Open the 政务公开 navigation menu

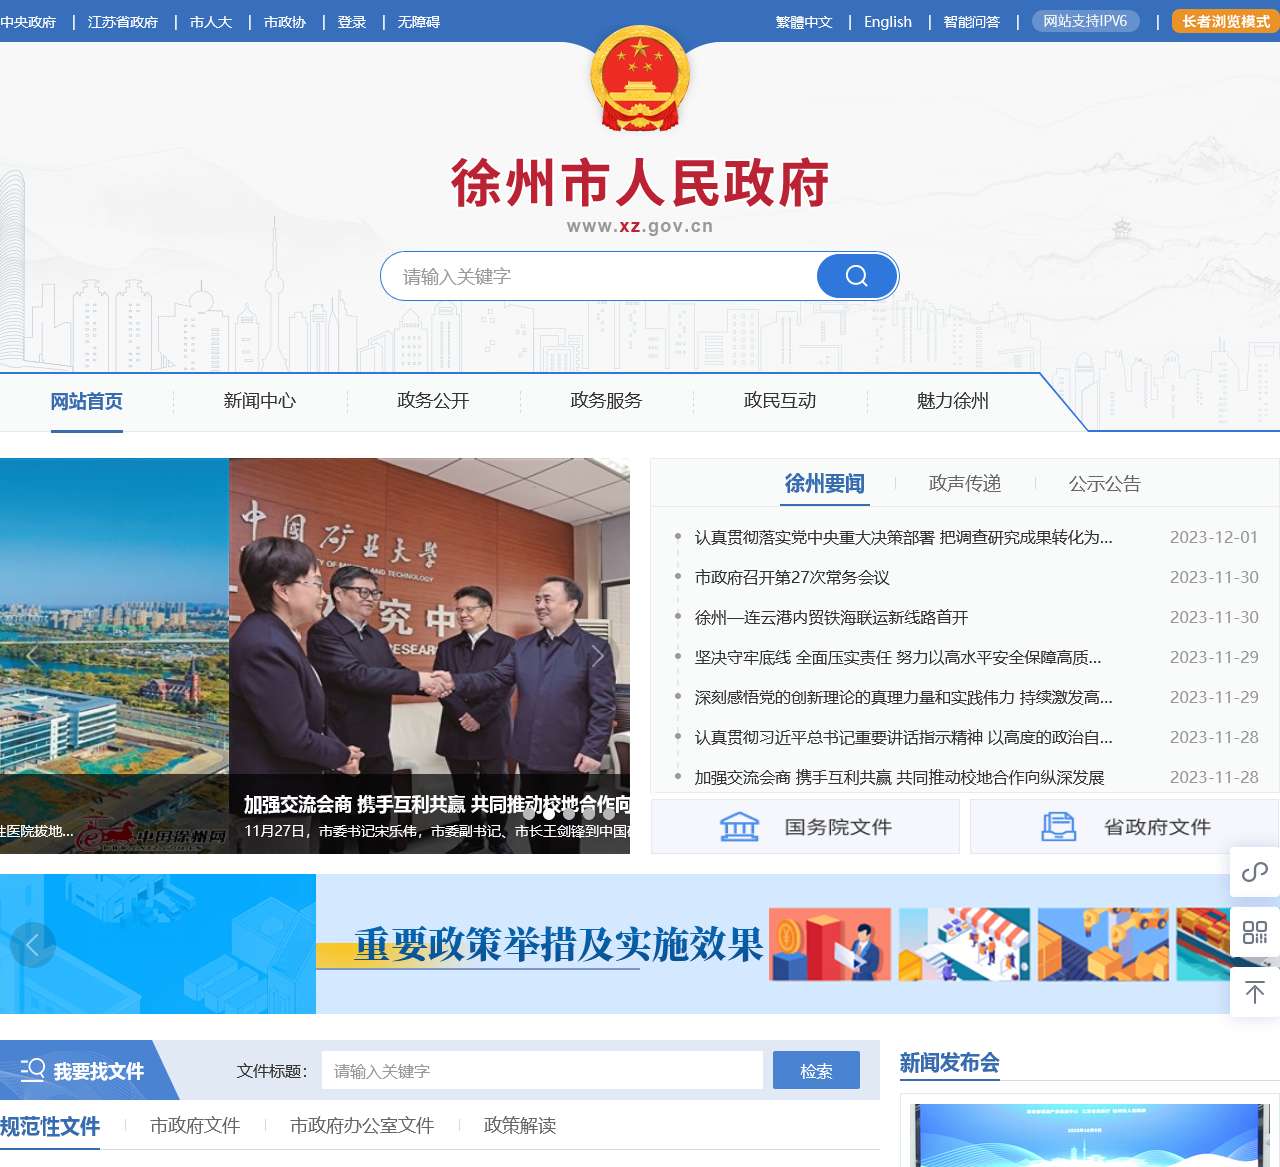click(433, 401)
